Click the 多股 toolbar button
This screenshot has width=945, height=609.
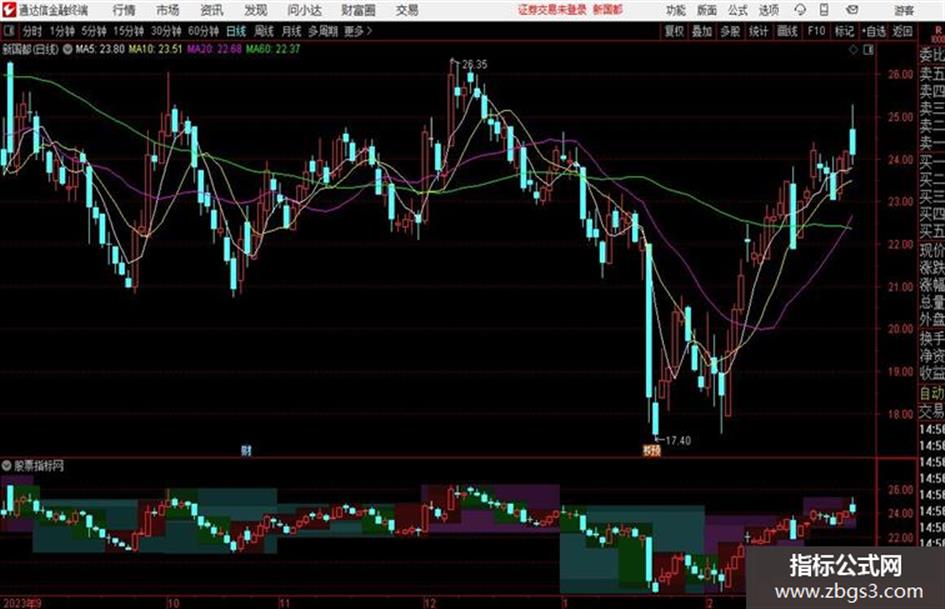point(730,31)
